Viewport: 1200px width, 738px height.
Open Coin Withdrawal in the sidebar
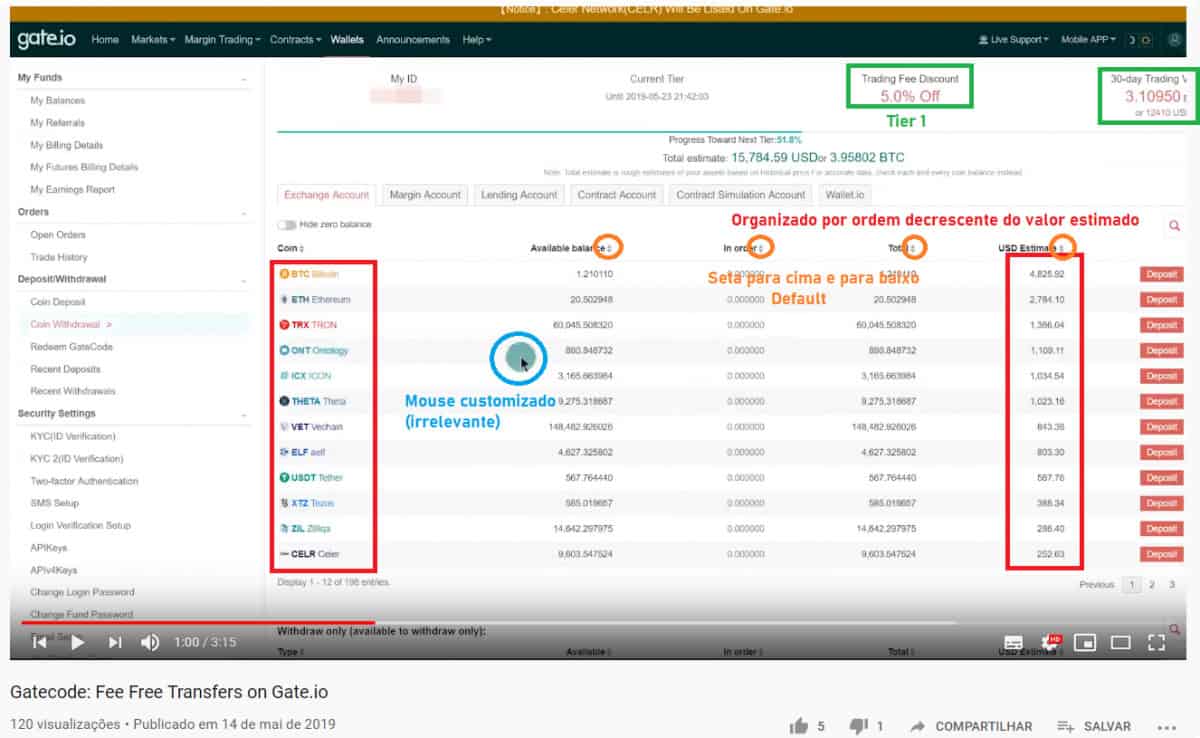[64, 324]
